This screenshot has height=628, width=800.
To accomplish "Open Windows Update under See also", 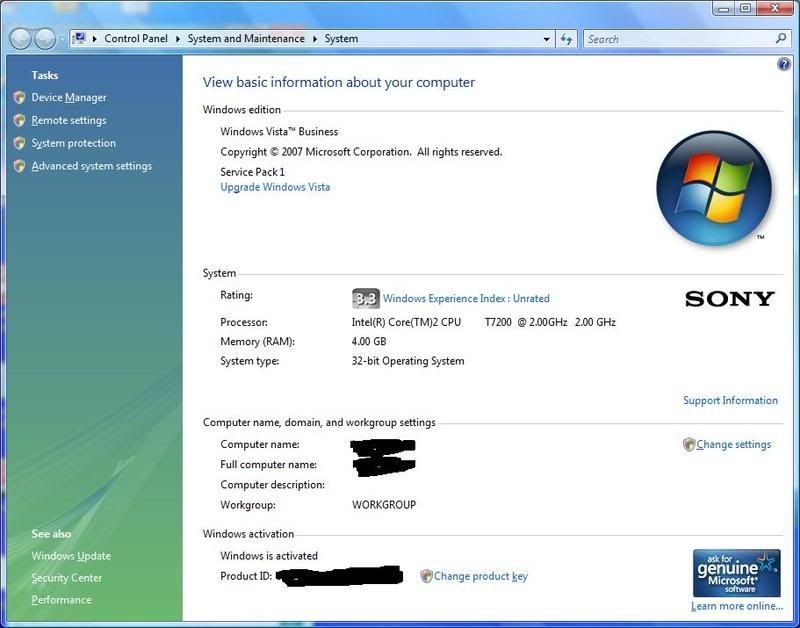I will point(71,556).
